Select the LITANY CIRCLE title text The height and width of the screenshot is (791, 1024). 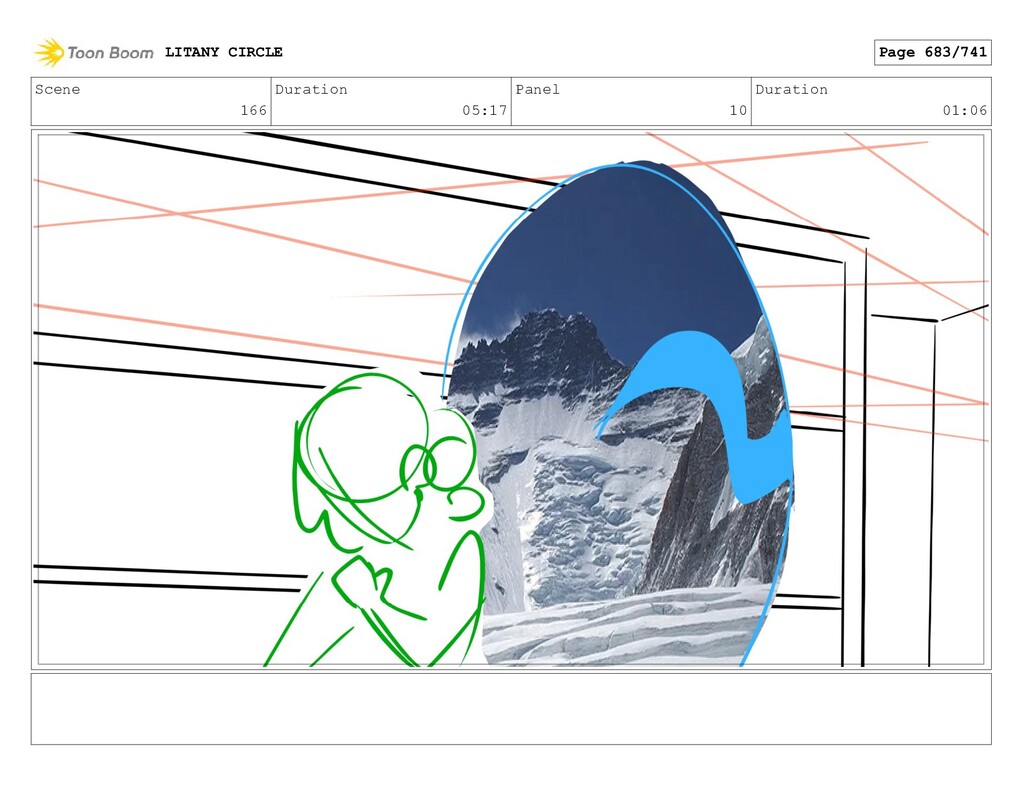223,52
